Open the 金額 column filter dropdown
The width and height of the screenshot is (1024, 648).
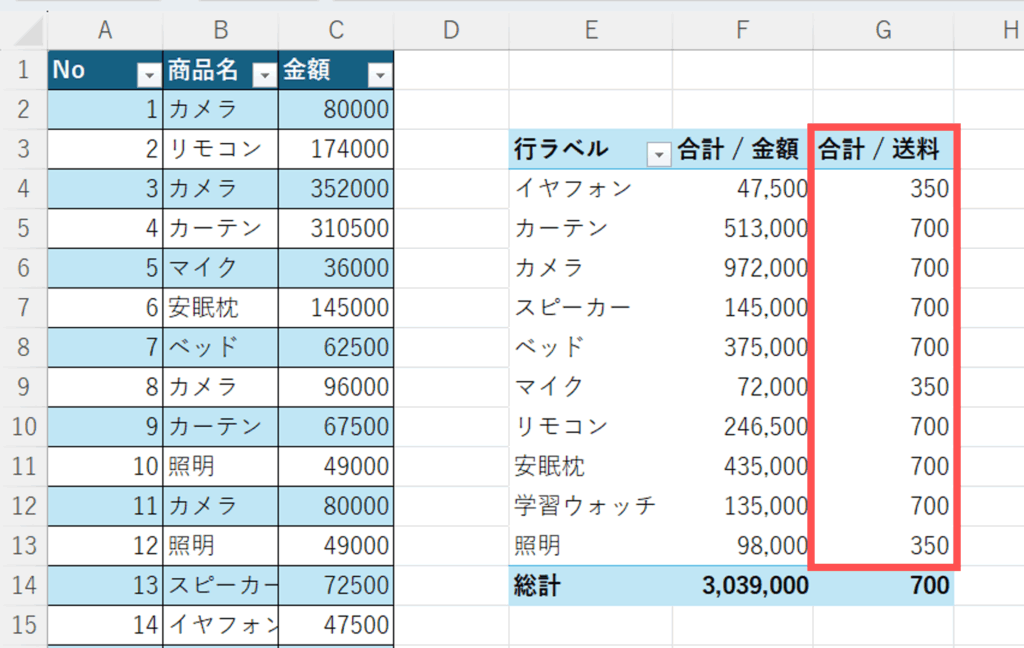click(x=380, y=75)
